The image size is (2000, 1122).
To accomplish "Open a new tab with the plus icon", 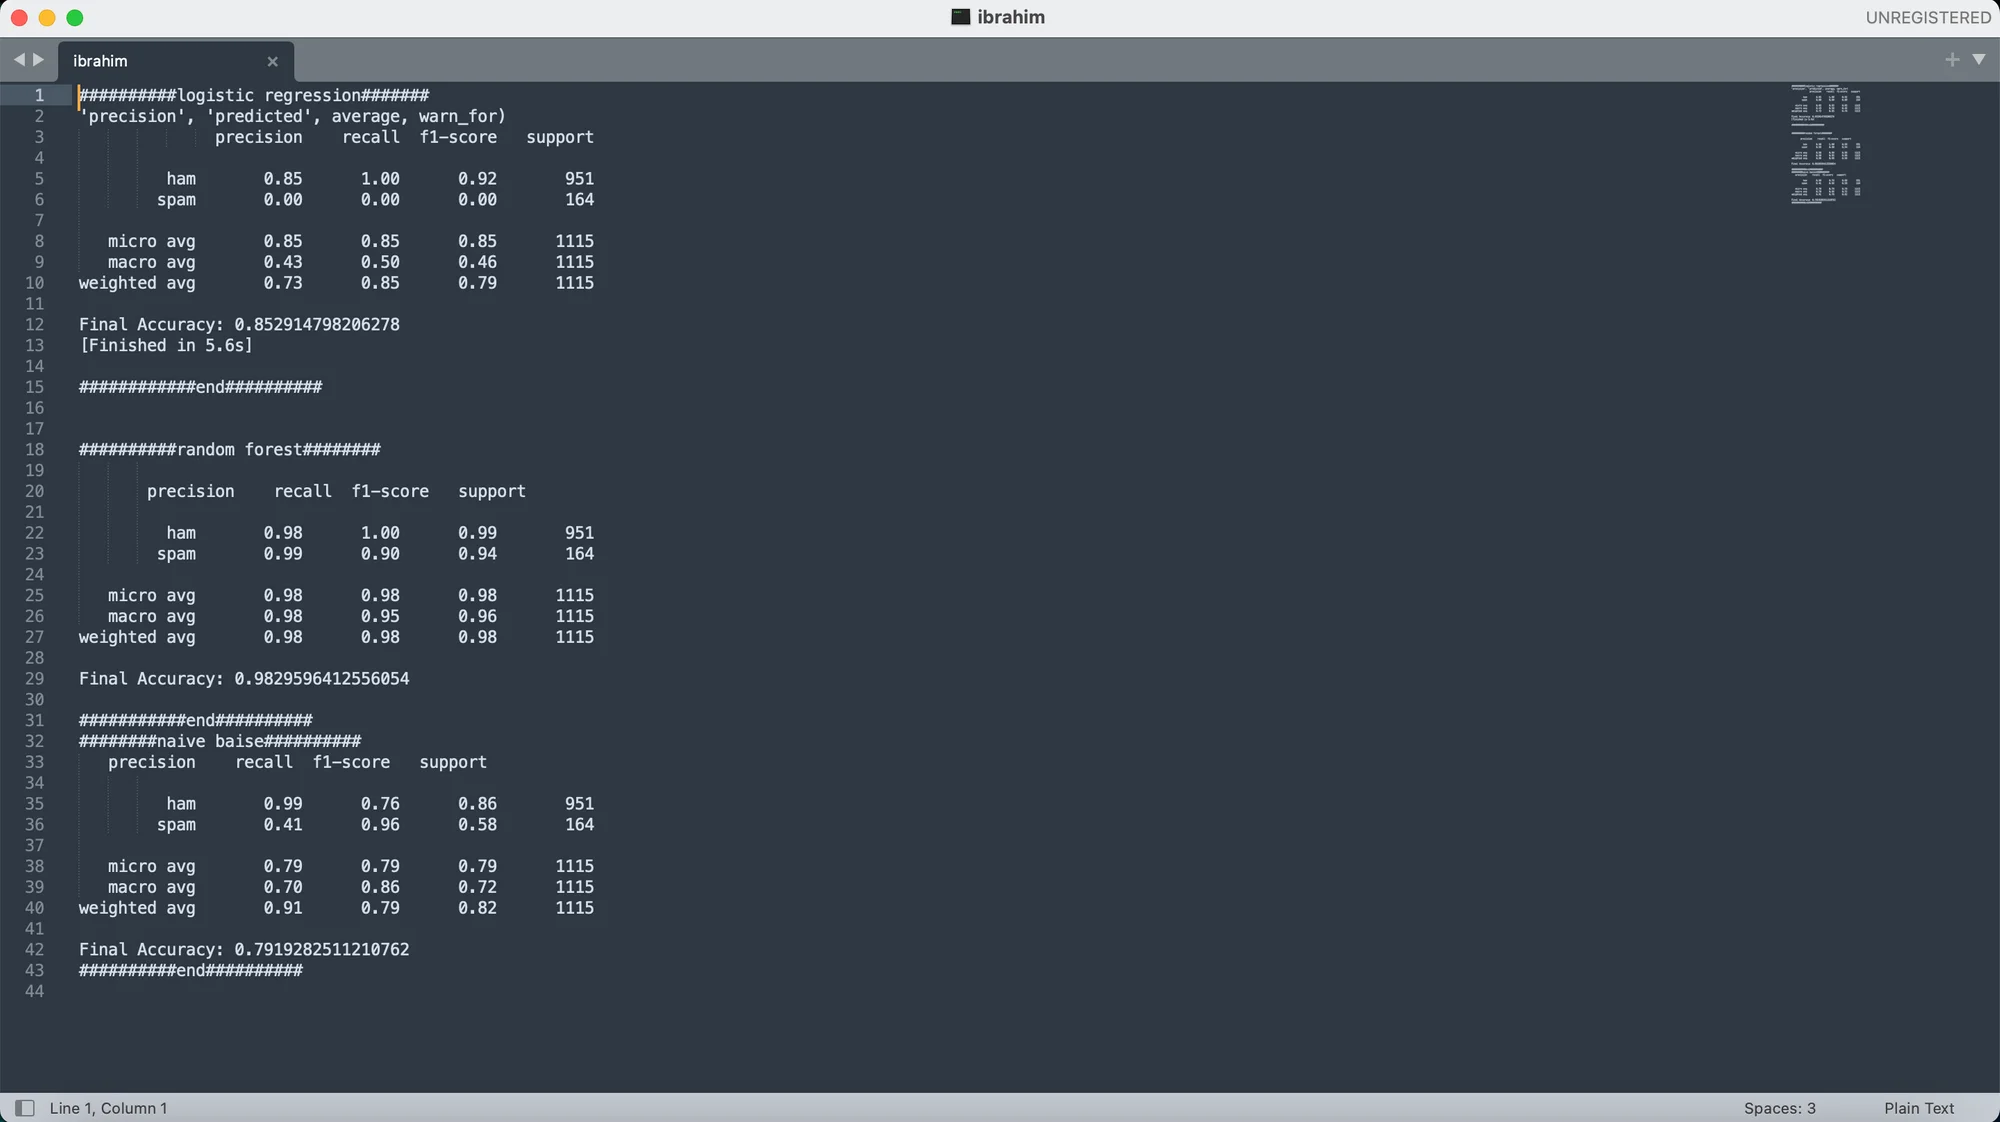I will coord(1951,60).
